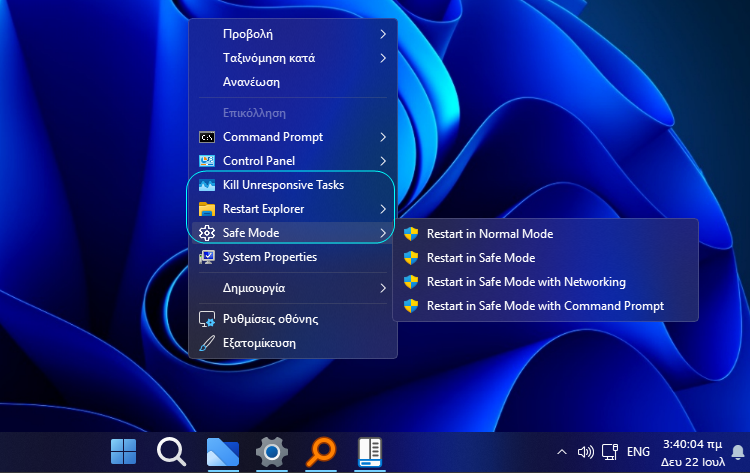Expand Command Prompt submenu arrow
750x473 pixels.
pyautogui.click(x=383, y=137)
